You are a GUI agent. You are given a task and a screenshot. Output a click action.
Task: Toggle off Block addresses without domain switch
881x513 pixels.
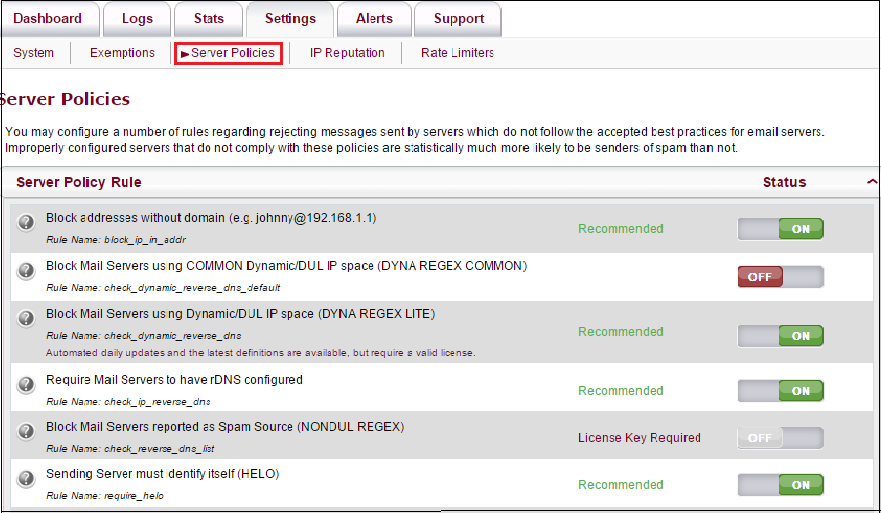pyautogui.click(x=780, y=229)
